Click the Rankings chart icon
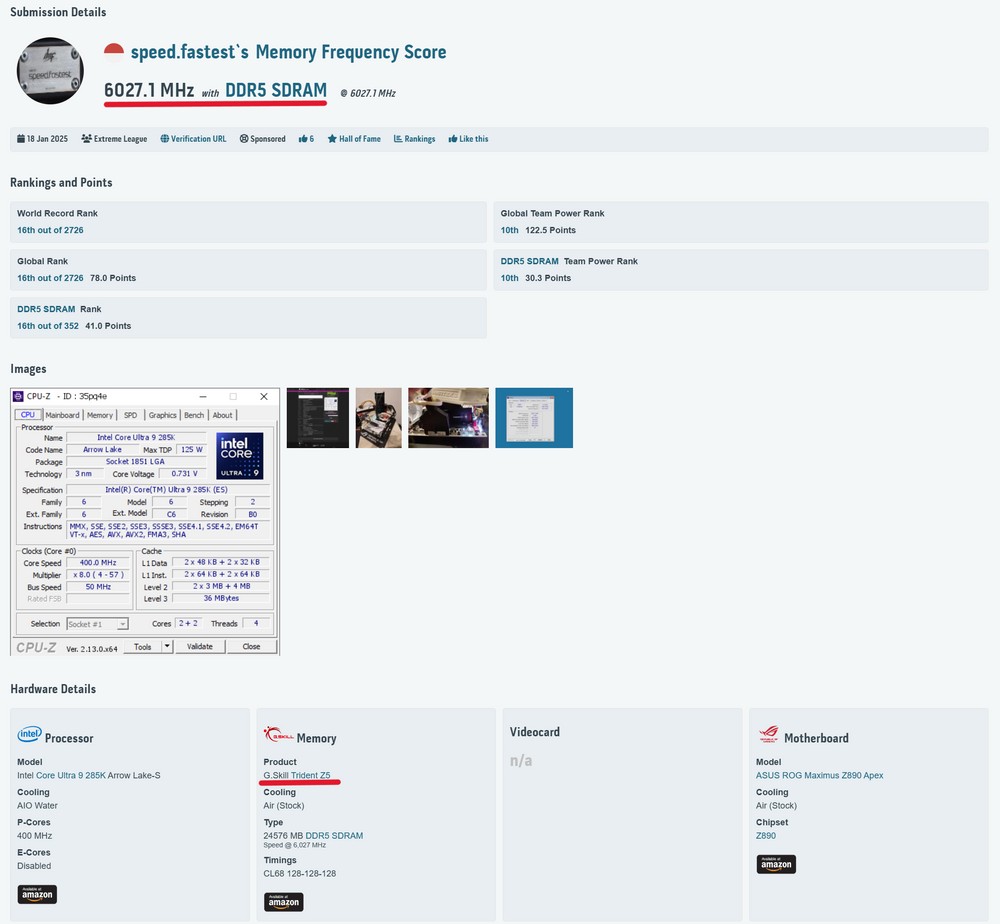Screen dimensions: 1000x924 point(398,139)
